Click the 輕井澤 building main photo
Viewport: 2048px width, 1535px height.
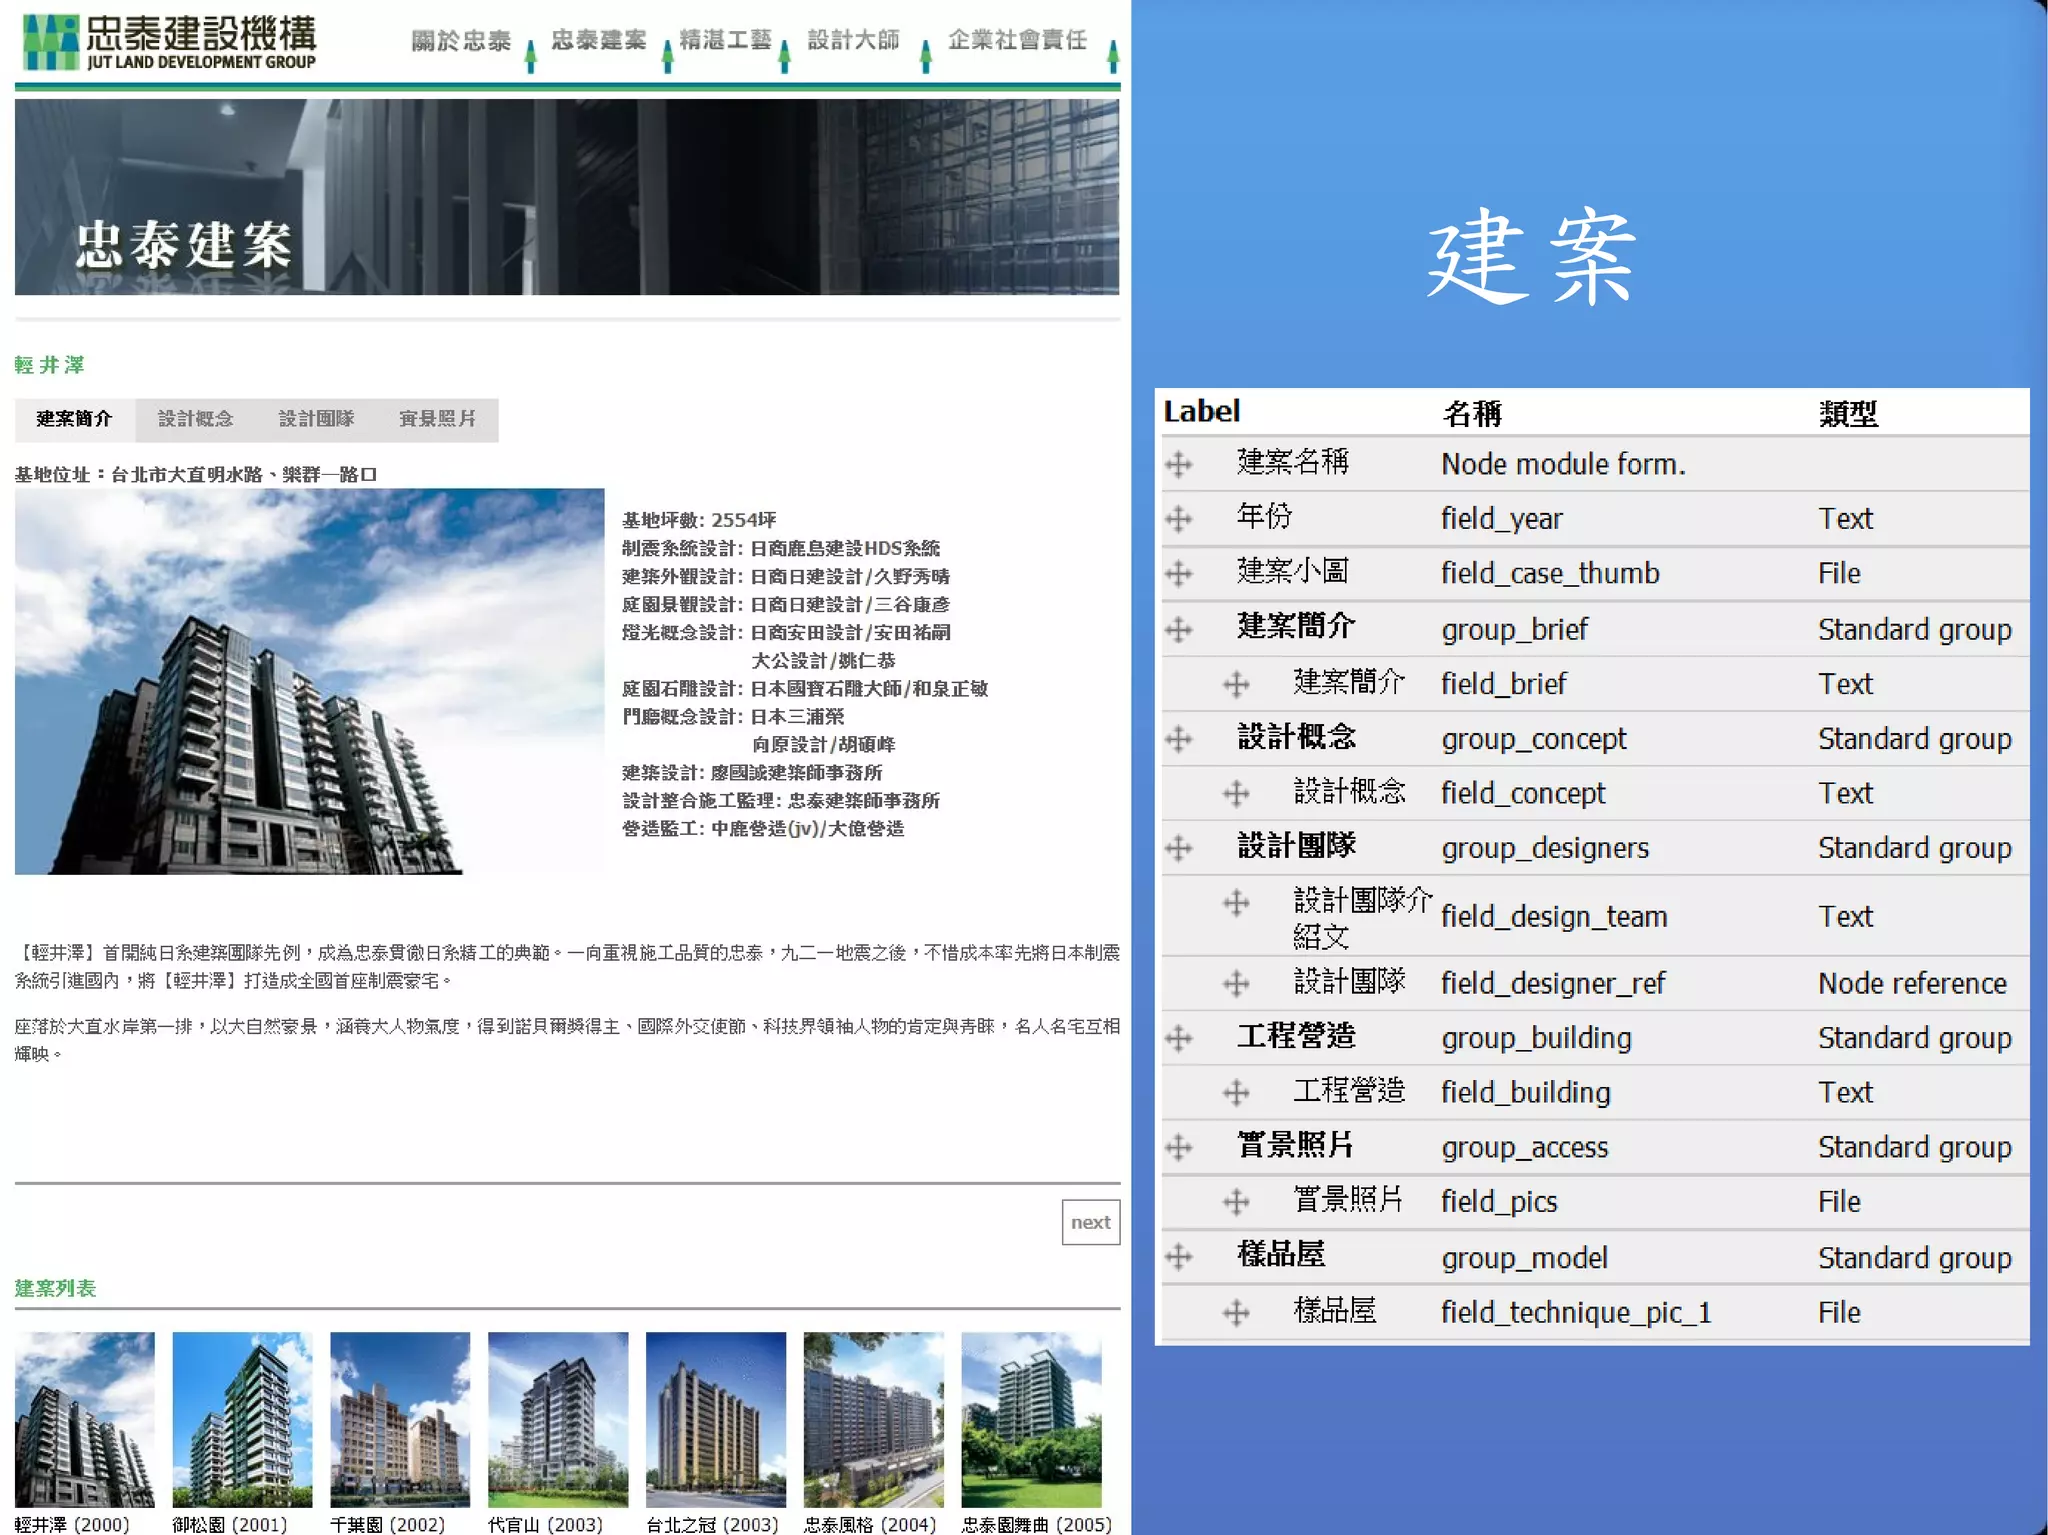coord(310,682)
